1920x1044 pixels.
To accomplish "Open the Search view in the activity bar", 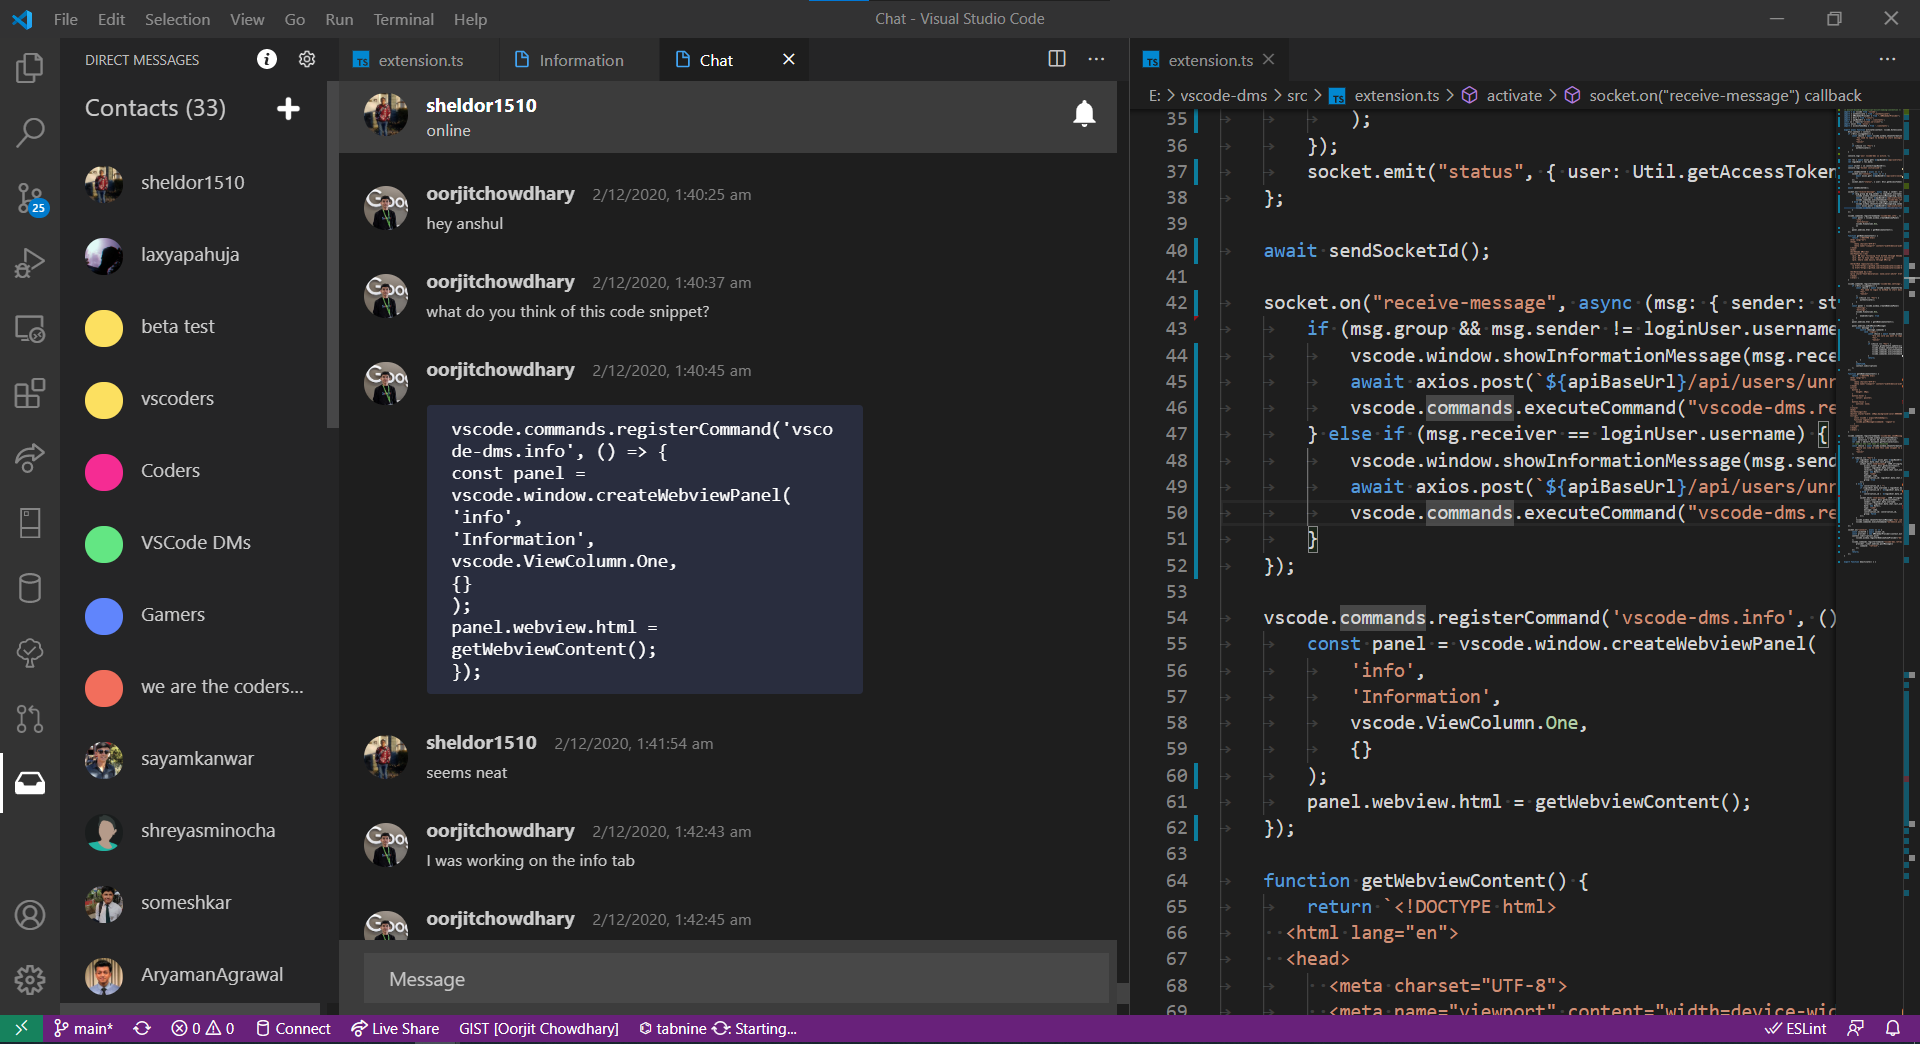I will click(x=30, y=132).
